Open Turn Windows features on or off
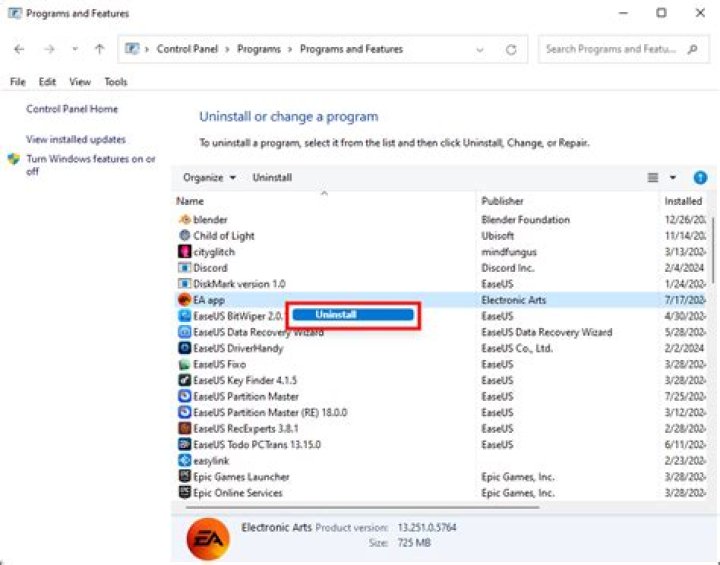 [91, 165]
